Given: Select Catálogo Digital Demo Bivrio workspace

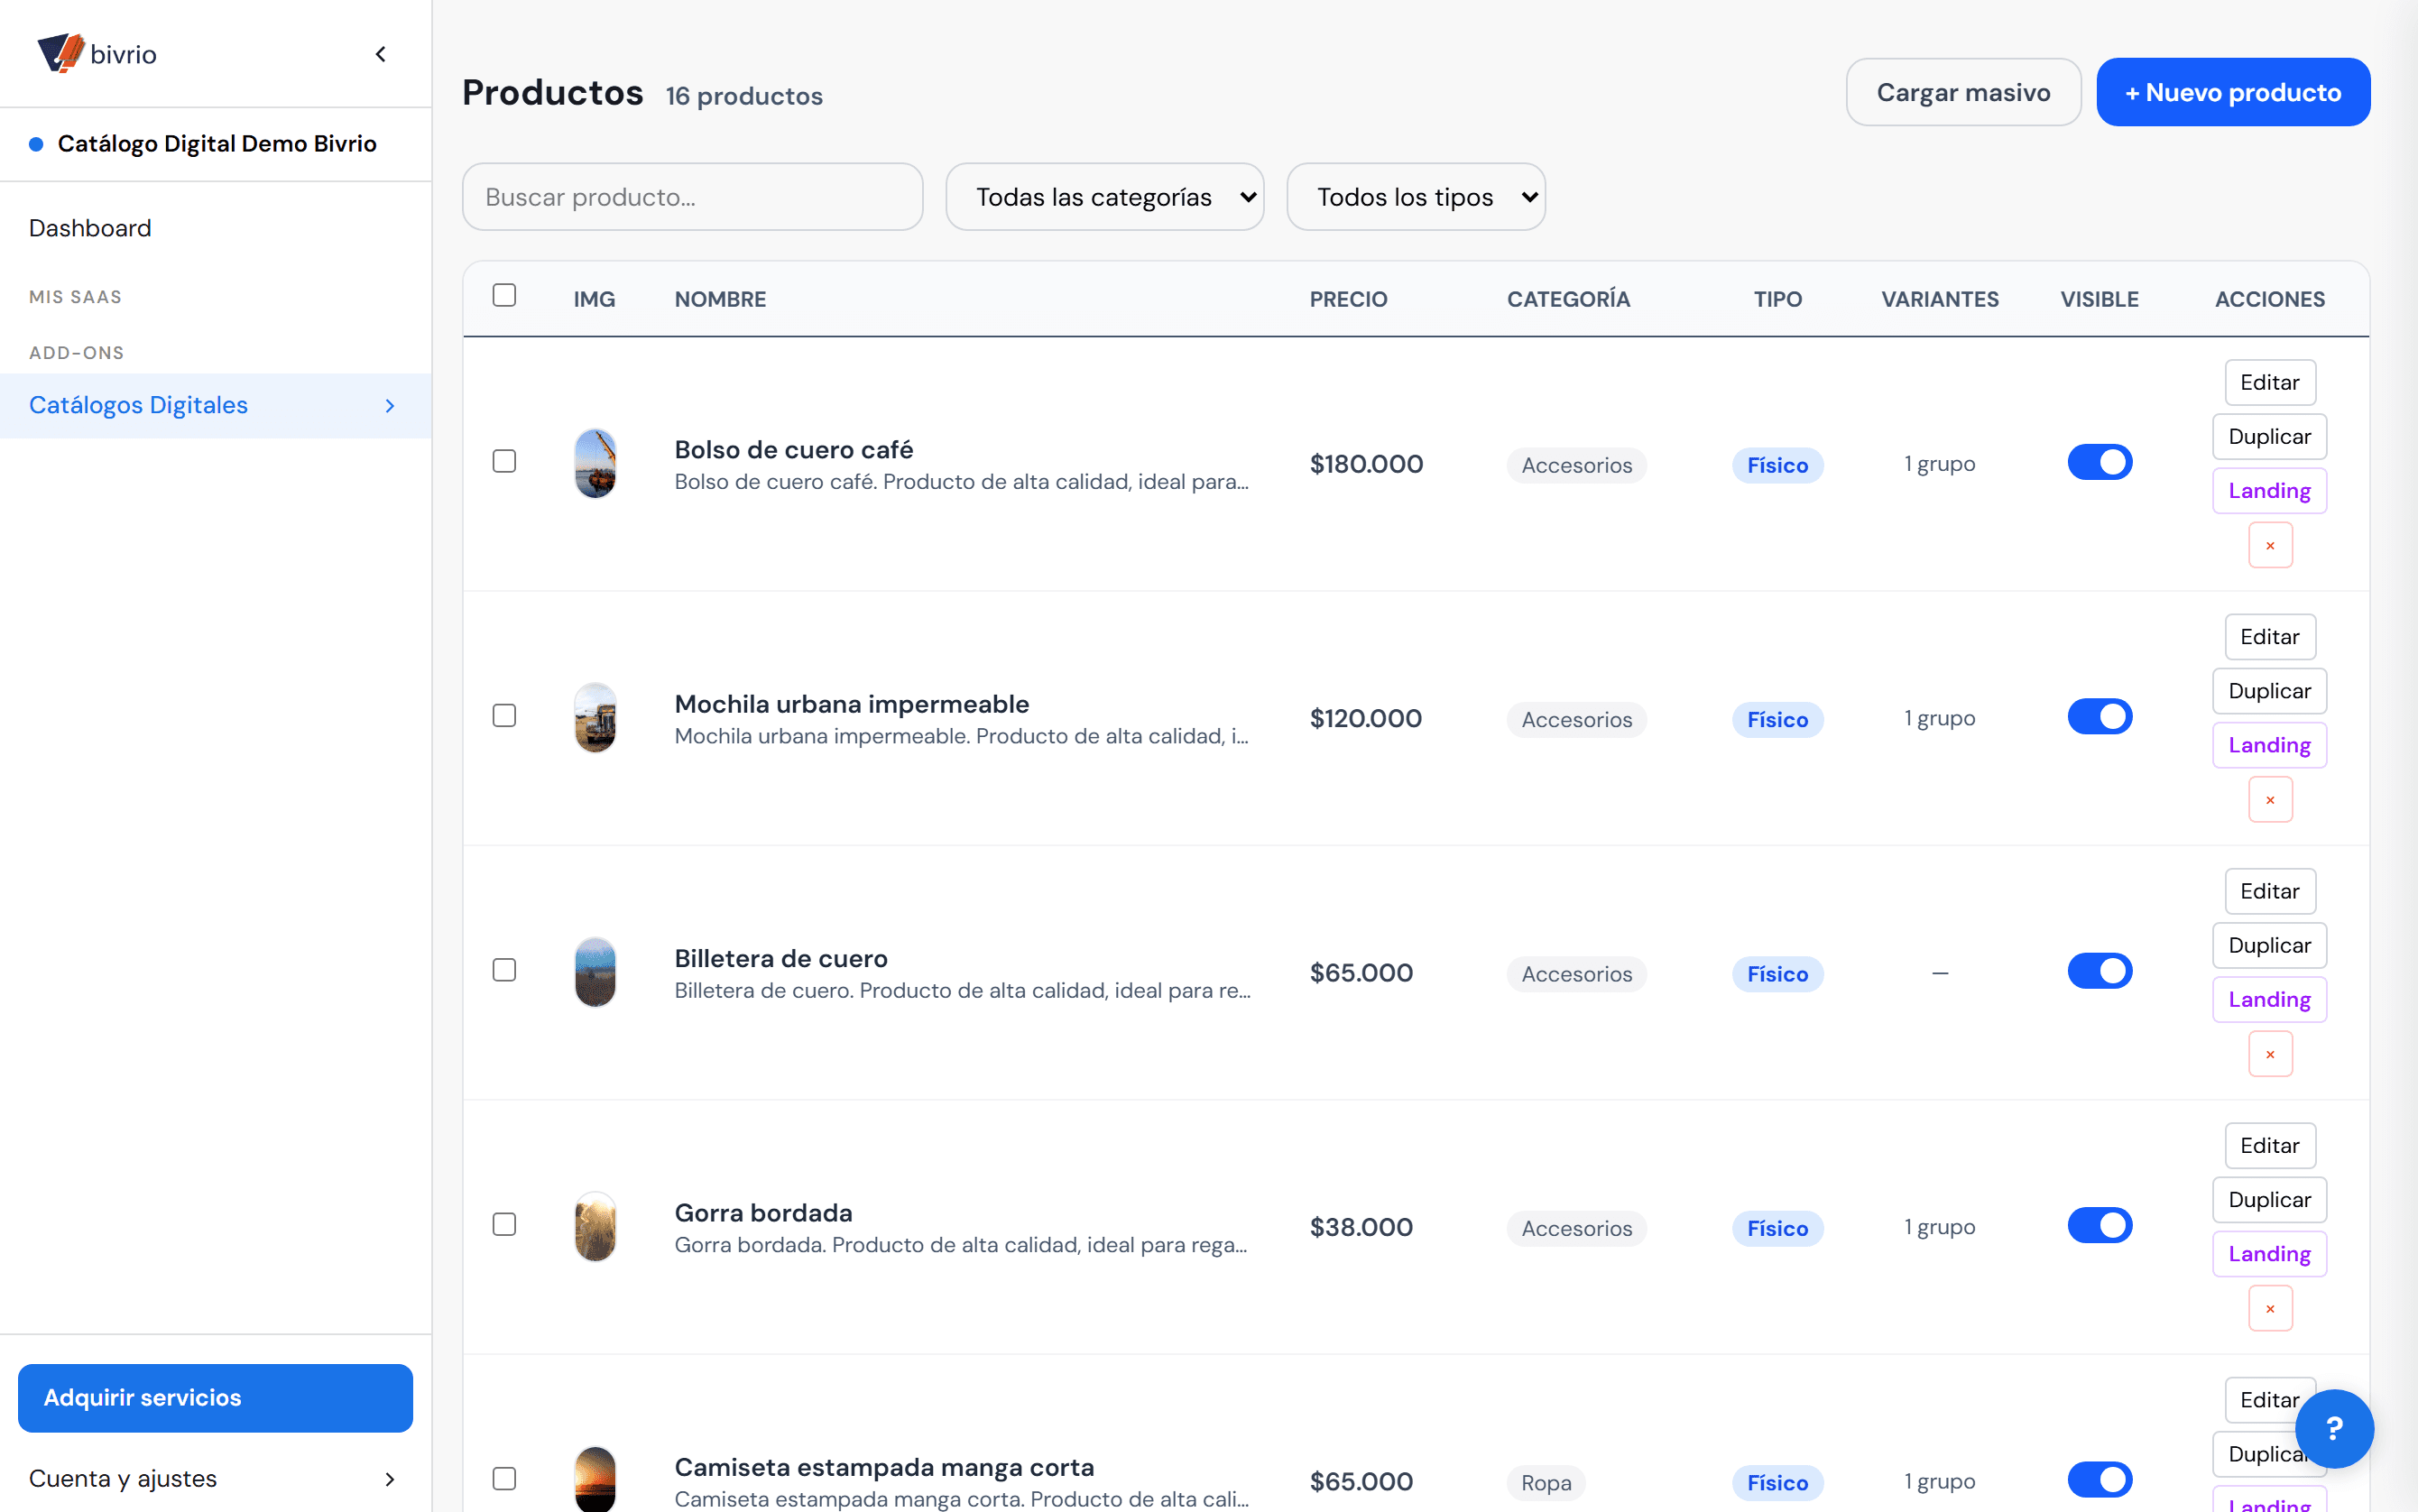Looking at the screenshot, I should pyautogui.click(x=216, y=144).
